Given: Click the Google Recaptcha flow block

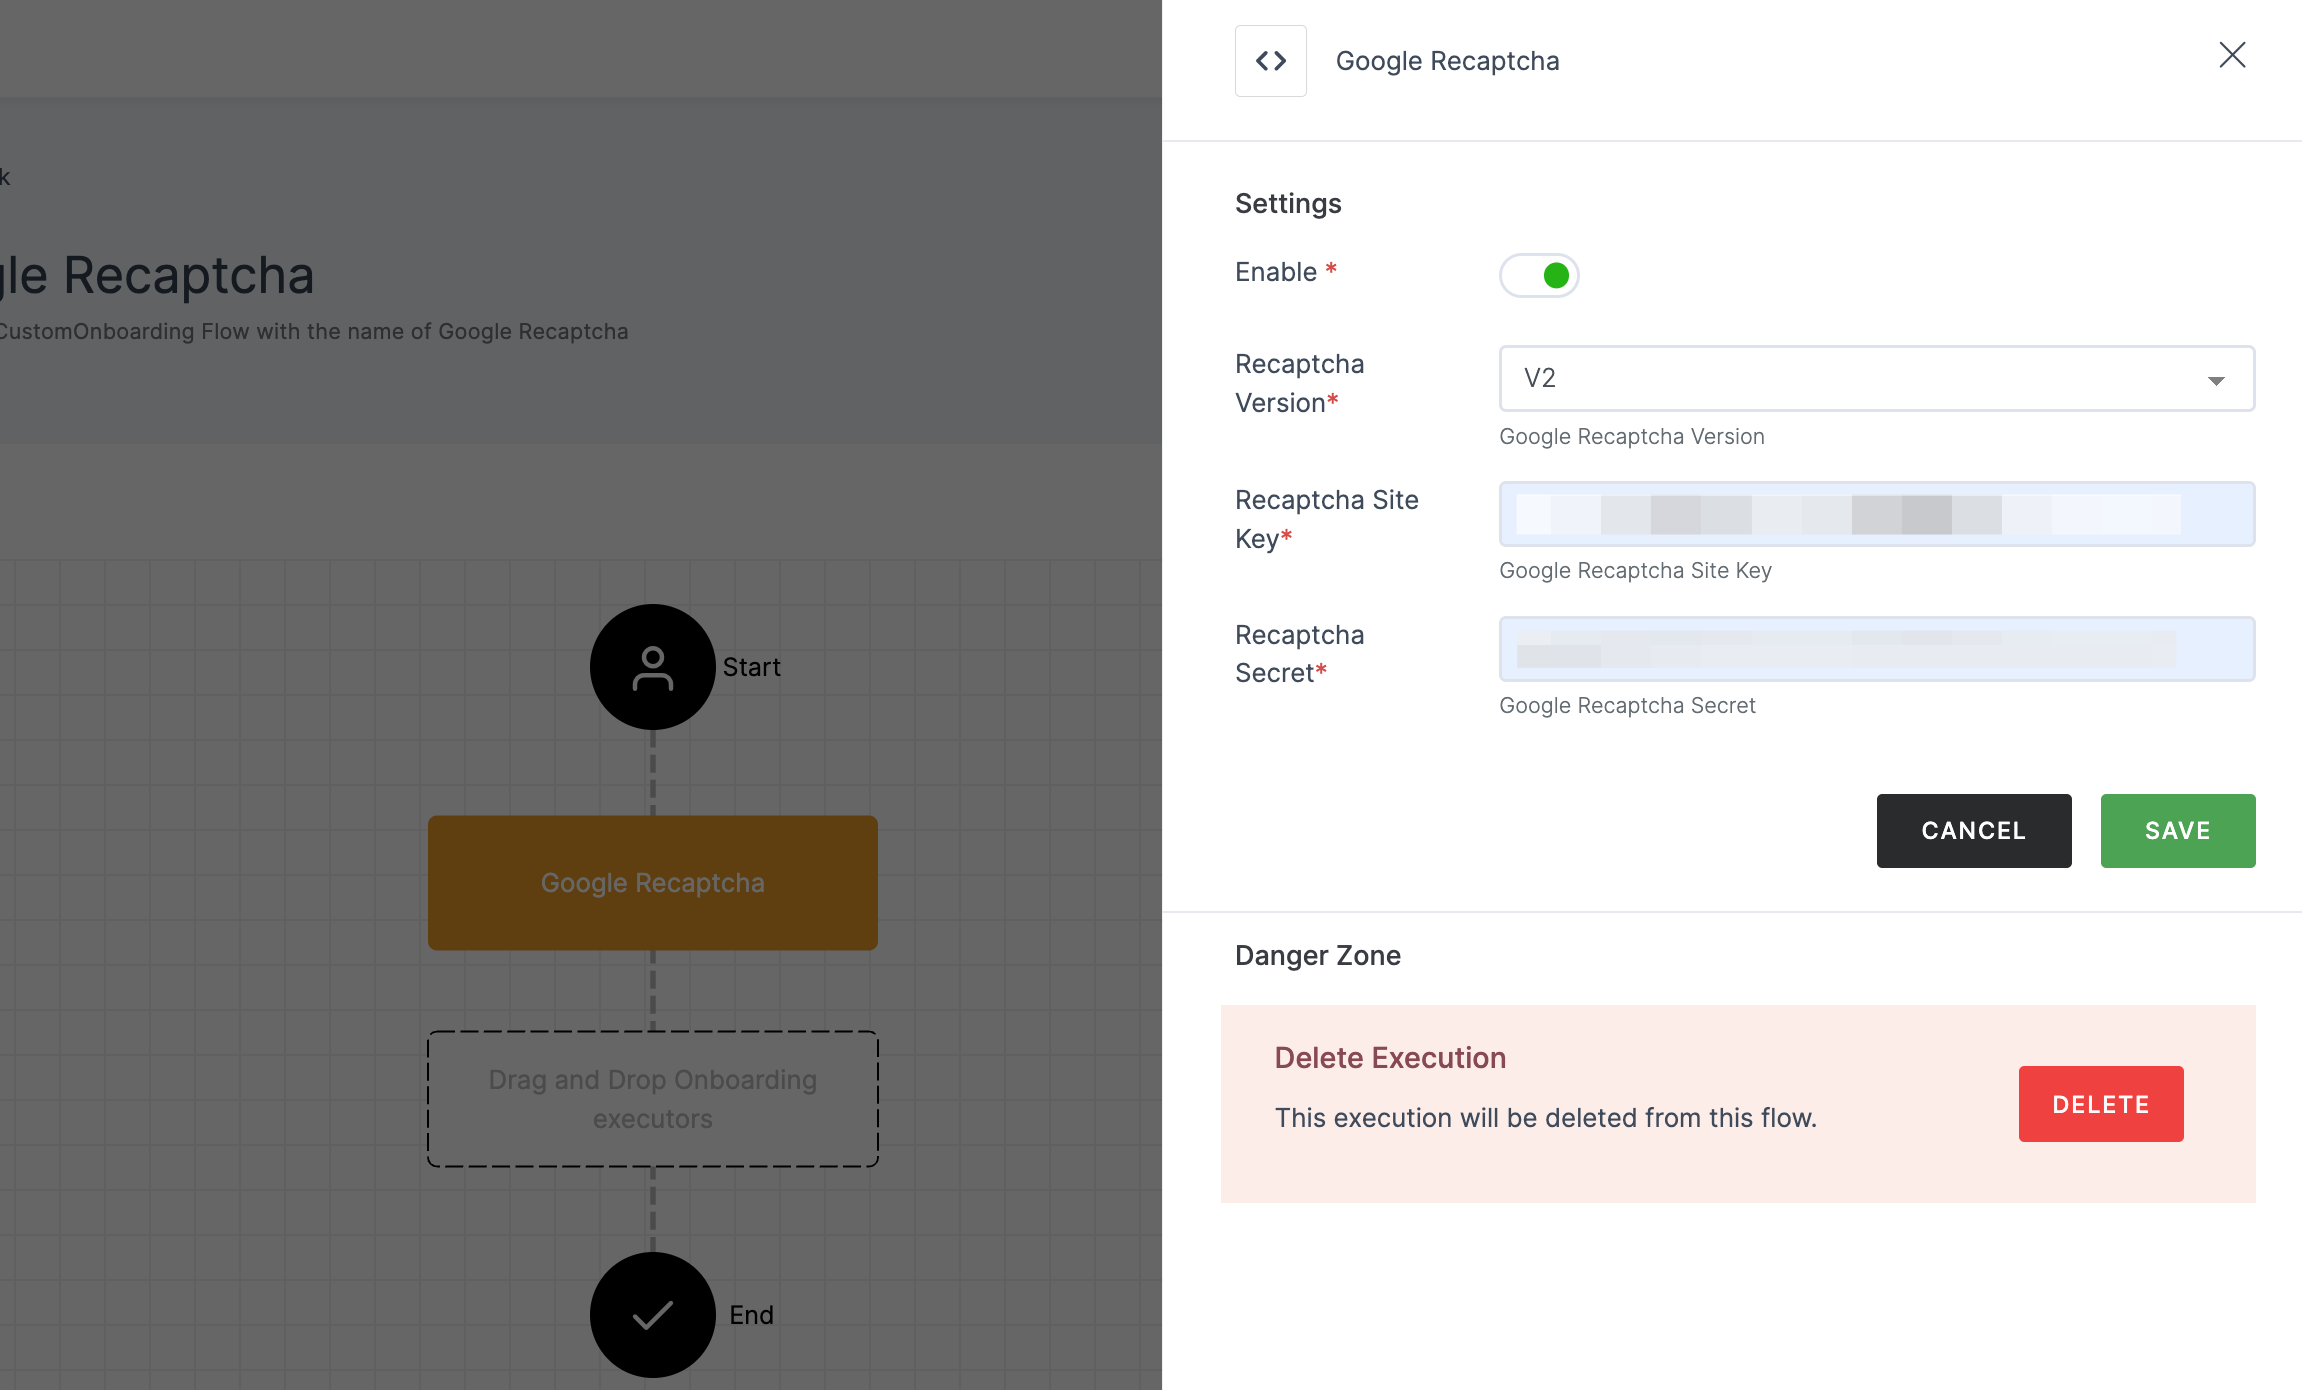Looking at the screenshot, I should click(x=653, y=883).
